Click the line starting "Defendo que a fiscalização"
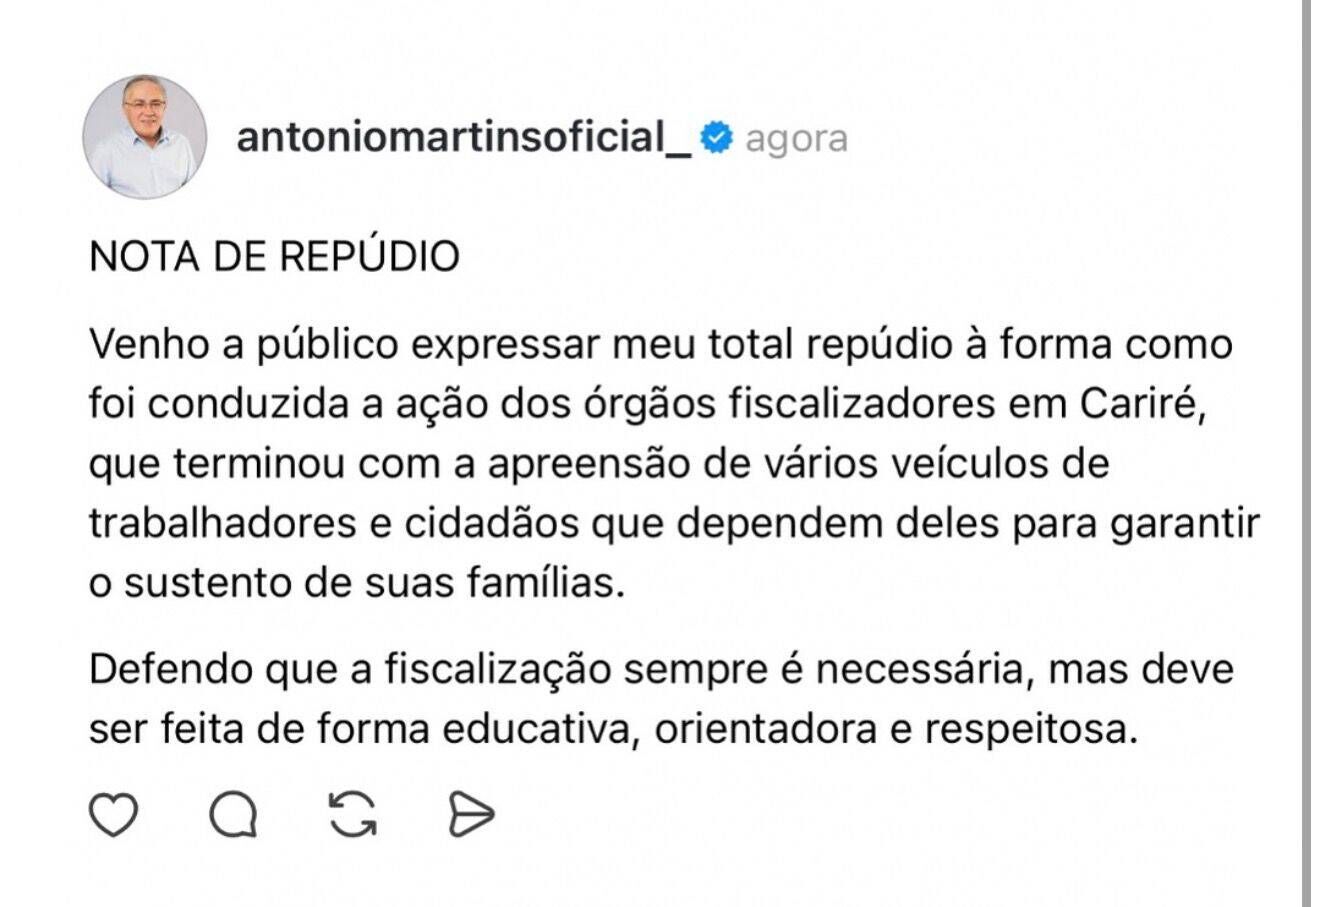Image resolution: width=1320 pixels, height=907 pixels. point(661,669)
